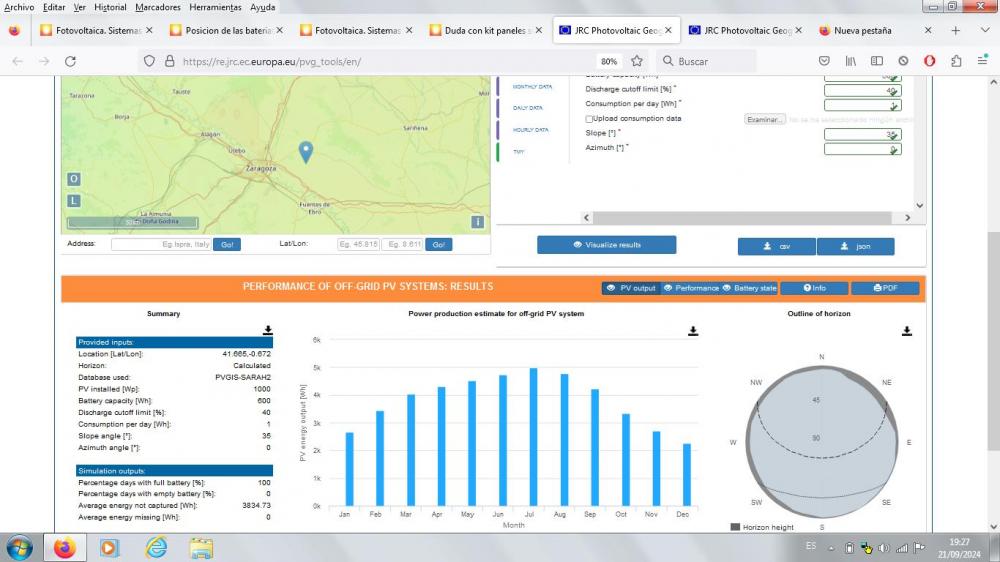The image size is (1000, 562).
Task: Reload the current page
Action: click(71, 61)
